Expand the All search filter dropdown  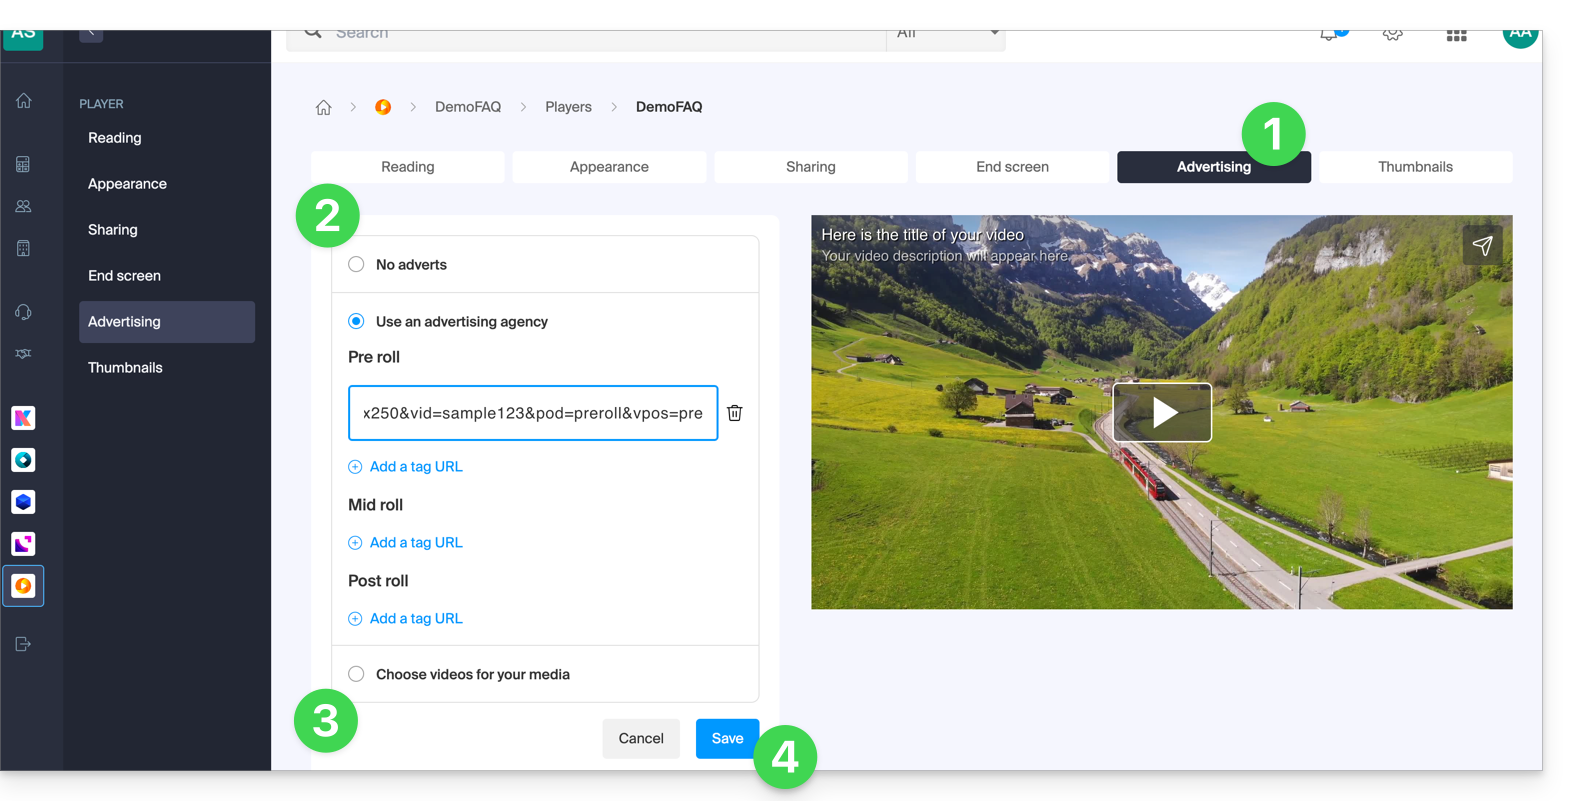pos(945,35)
